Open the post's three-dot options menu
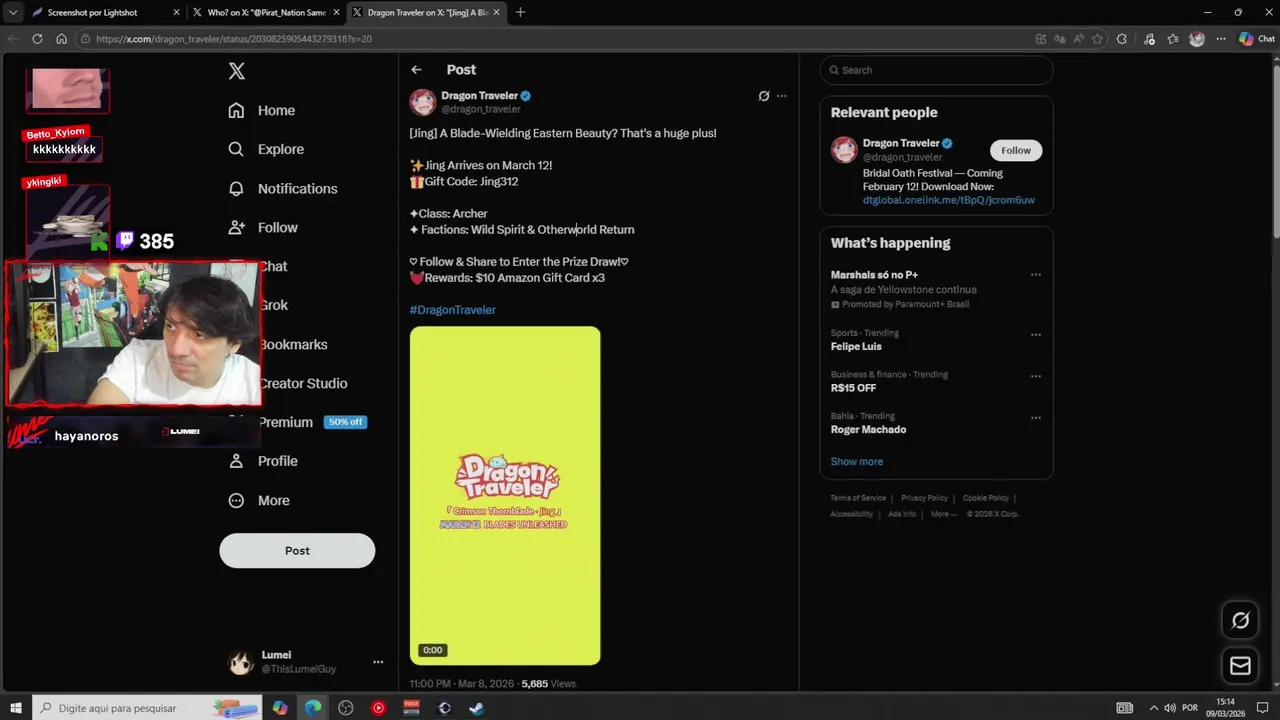This screenshot has width=1280, height=720. (782, 96)
